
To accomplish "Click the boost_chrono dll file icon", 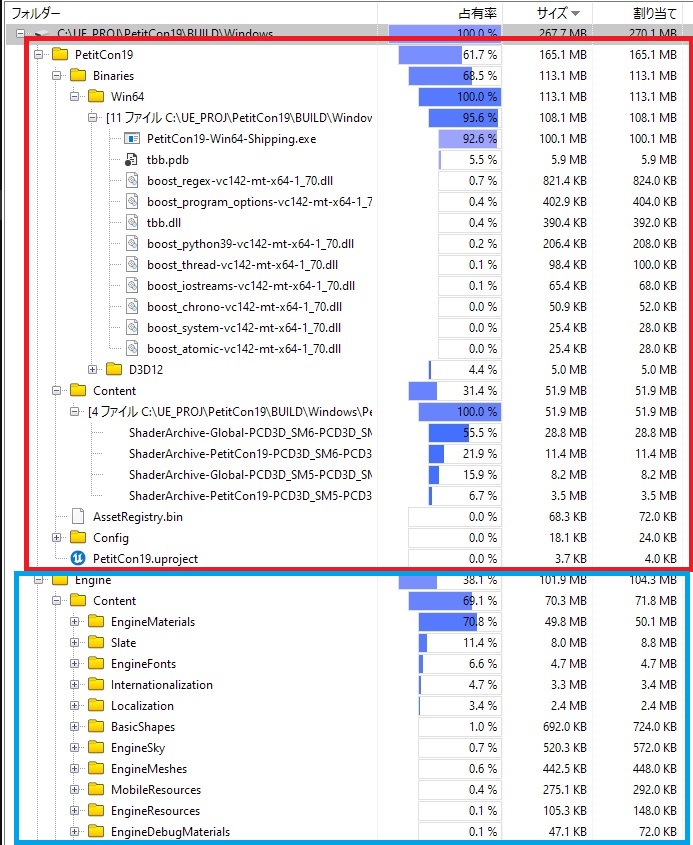I will (x=132, y=307).
